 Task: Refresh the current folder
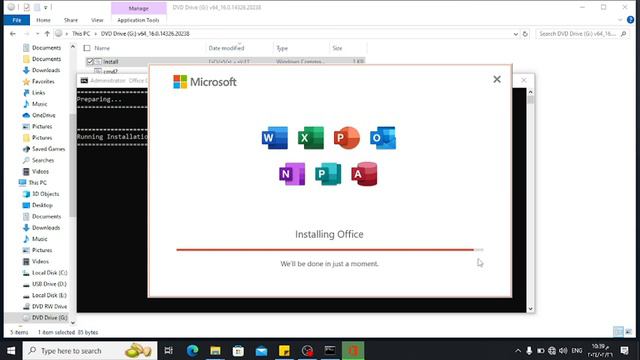click(525, 34)
